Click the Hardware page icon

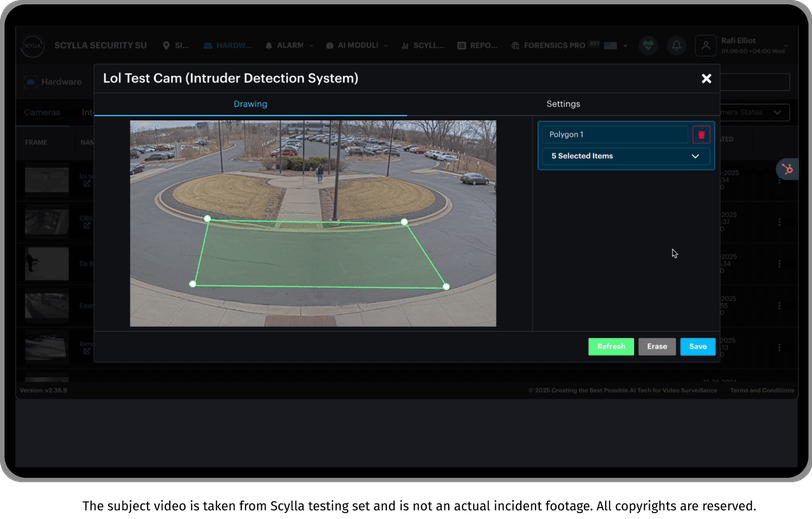click(31, 82)
